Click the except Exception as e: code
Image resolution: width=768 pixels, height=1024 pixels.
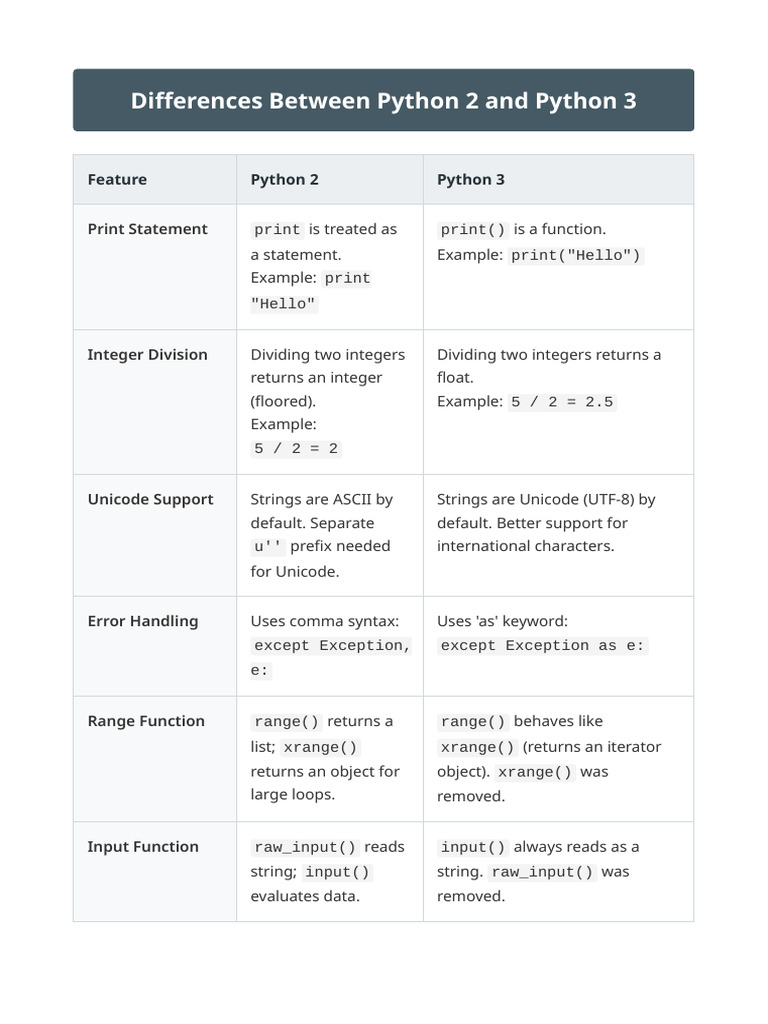click(543, 646)
